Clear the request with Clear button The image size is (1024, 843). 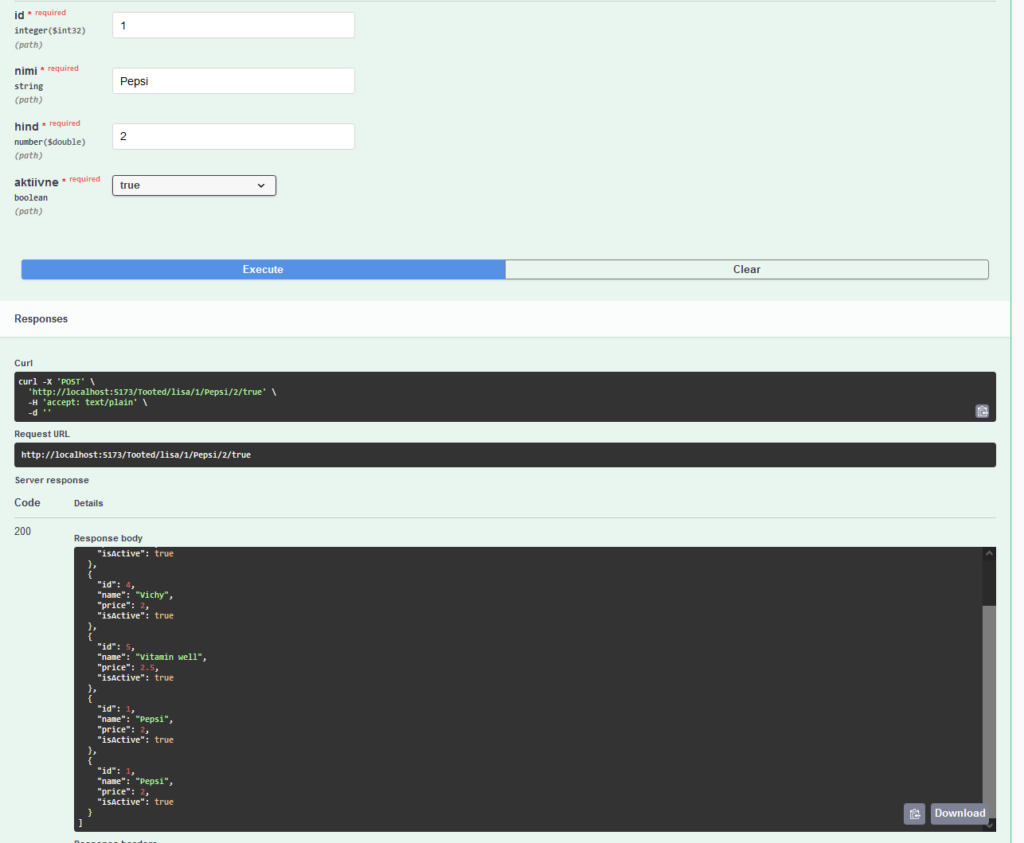click(x=746, y=269)
